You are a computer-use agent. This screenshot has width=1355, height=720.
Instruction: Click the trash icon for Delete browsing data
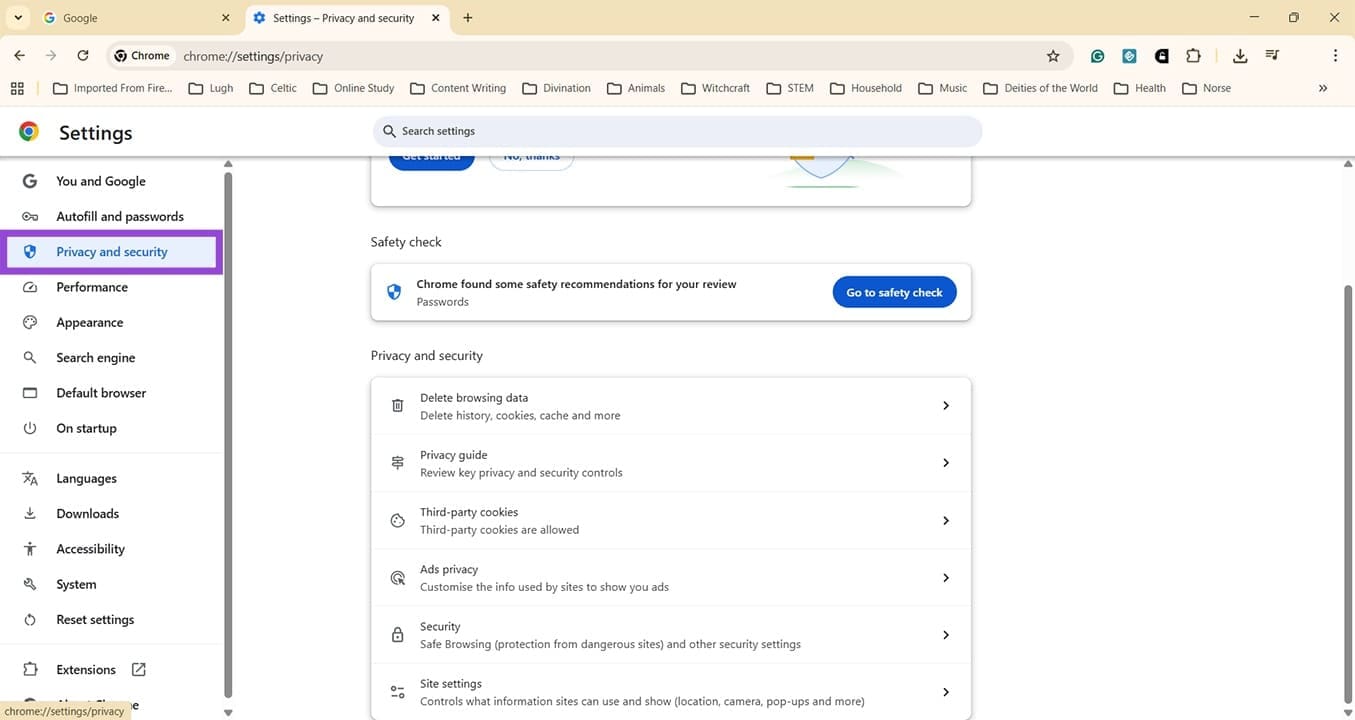[397, 405]
